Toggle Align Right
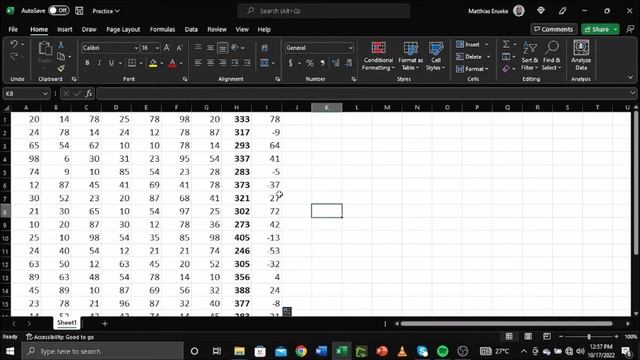Screen dimensions: 640x360 coord(222,62)
